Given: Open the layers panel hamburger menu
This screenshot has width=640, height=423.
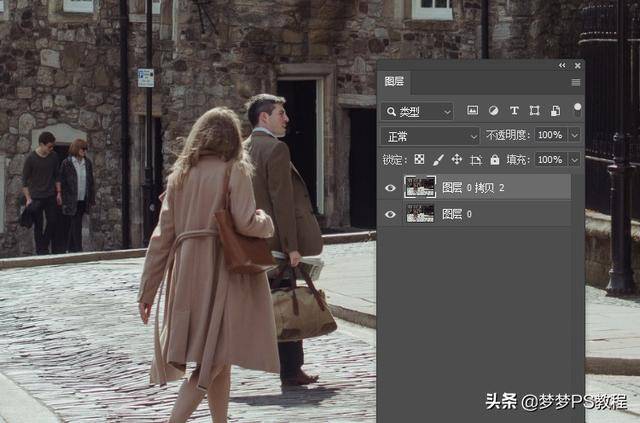Looking at the screenshot, I should tap(576, 82).
